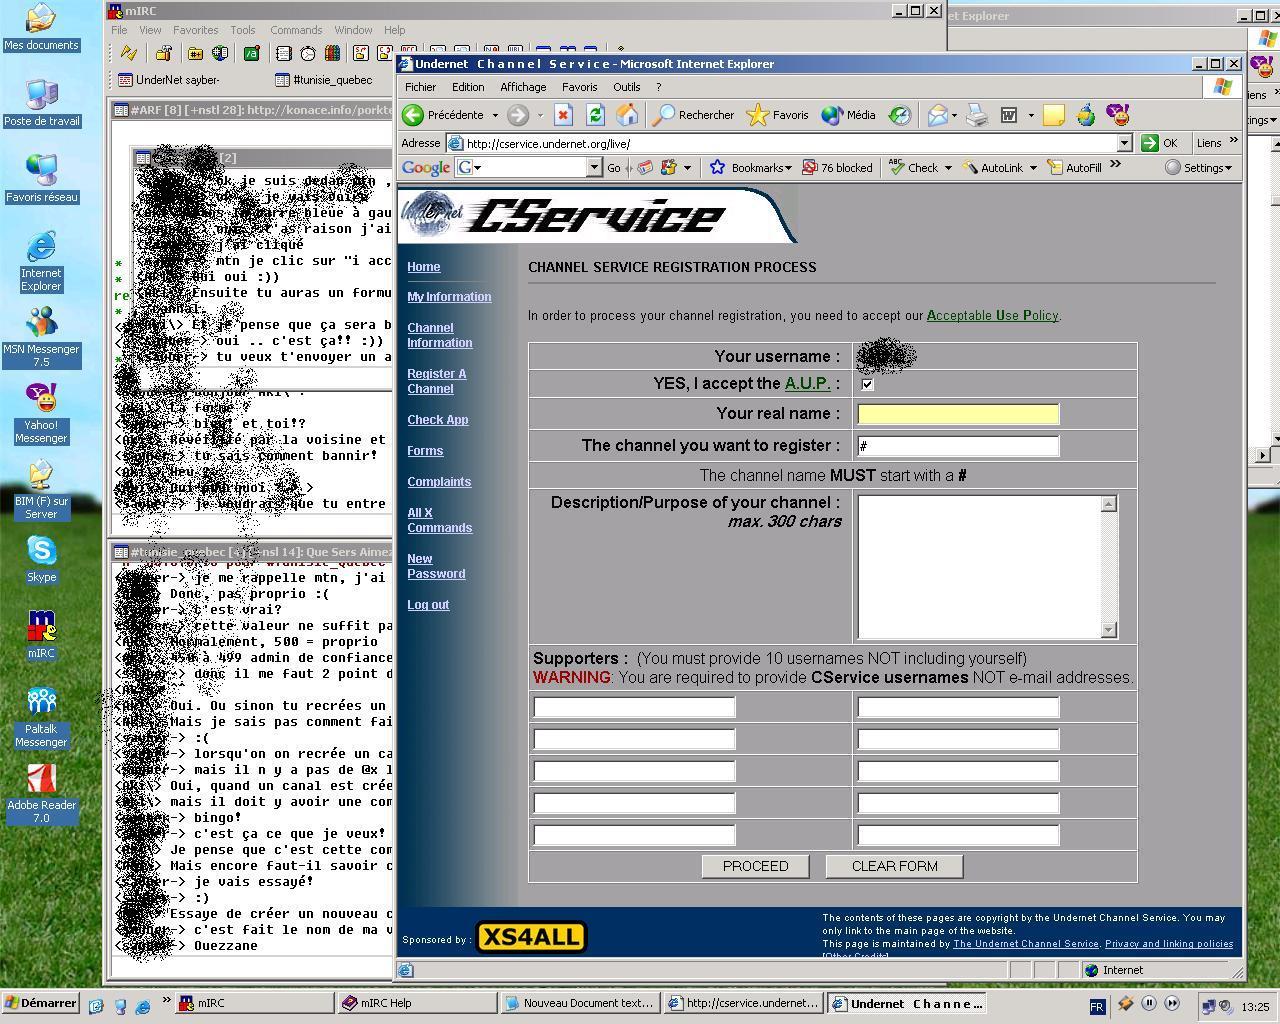Click the Print icon in IE toolbar
Screen dimensions: 1280x1024
point(977,116)
